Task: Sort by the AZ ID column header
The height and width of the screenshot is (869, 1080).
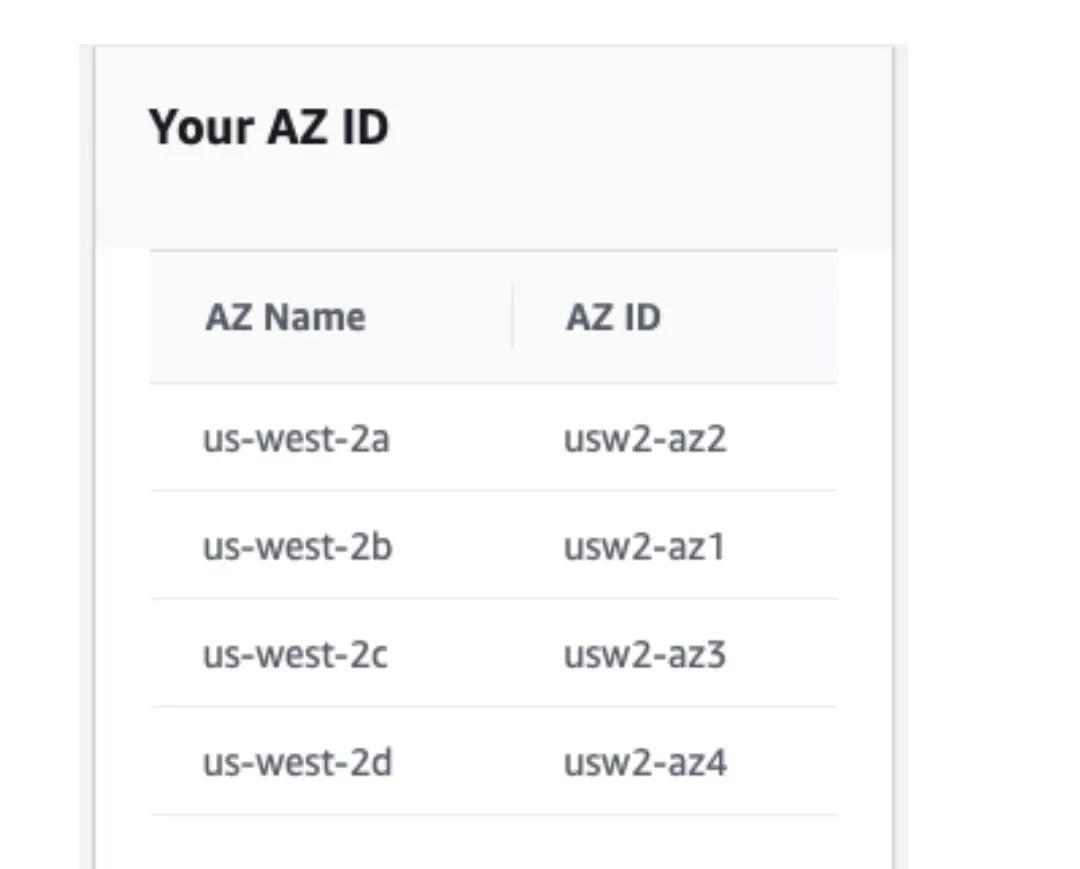Action: point(613,318)
